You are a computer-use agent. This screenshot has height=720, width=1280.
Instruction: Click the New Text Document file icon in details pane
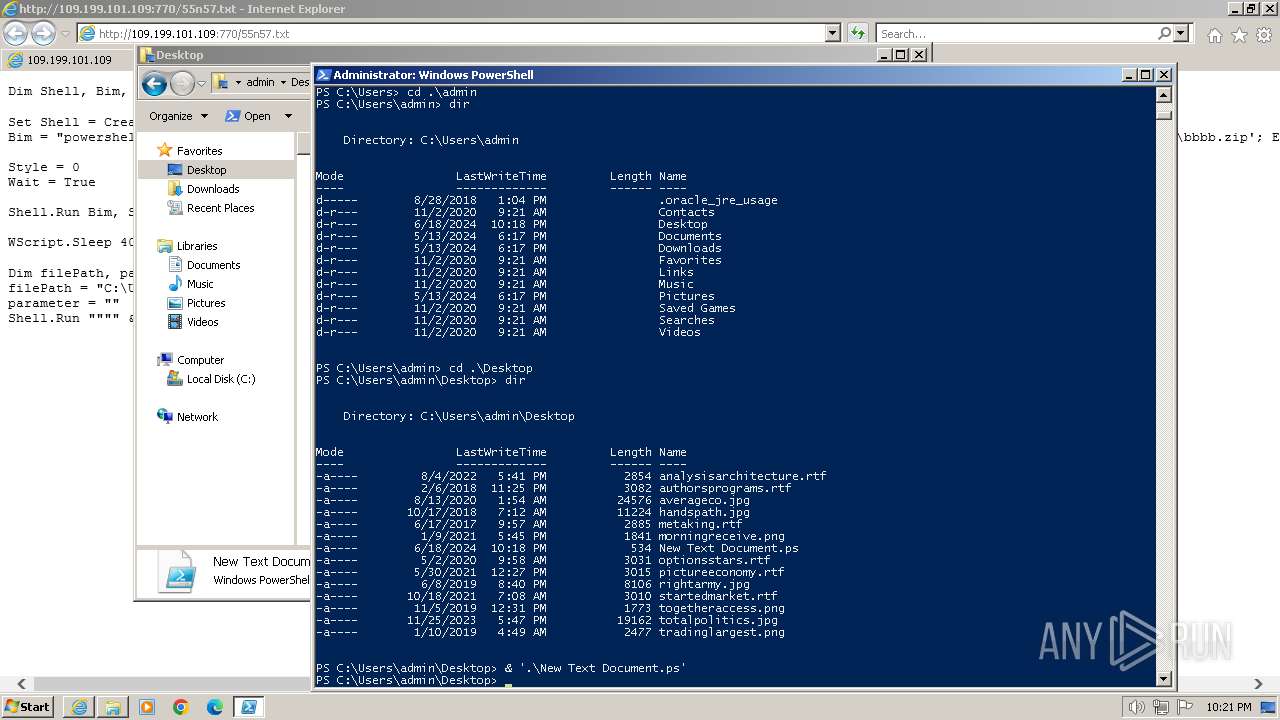178,571
